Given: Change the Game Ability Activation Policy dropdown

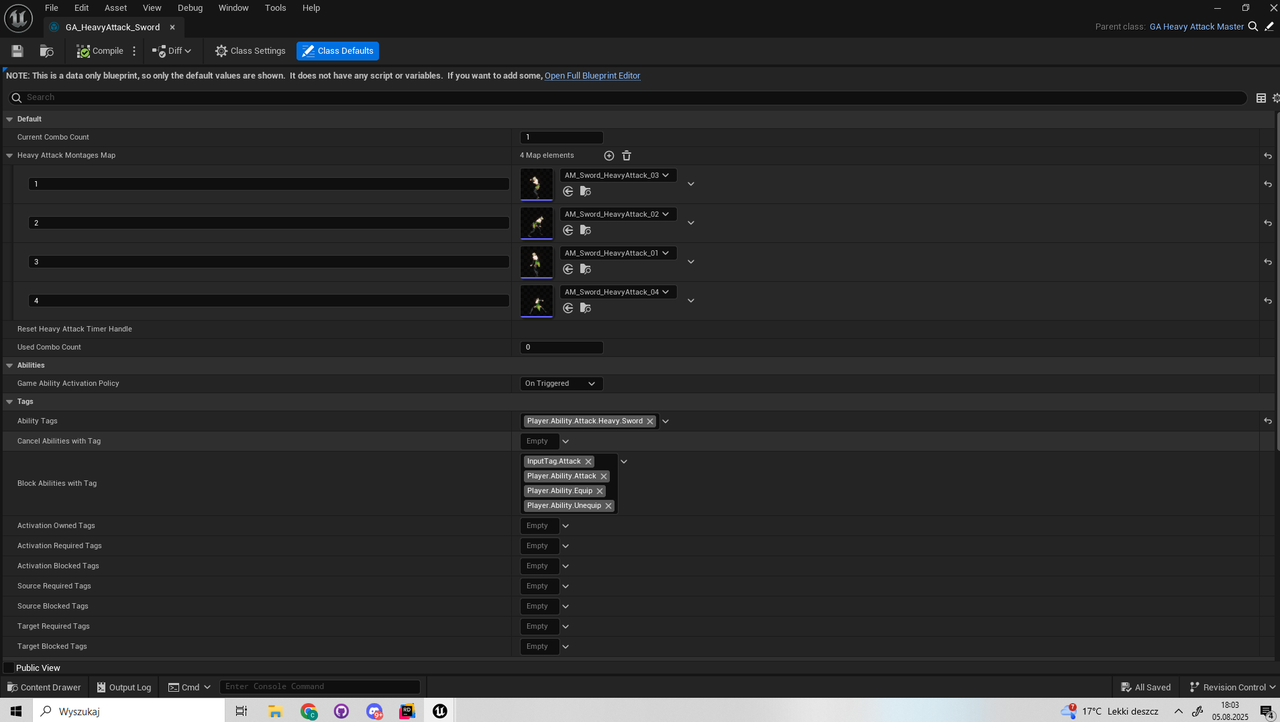Looking at the screenshot, I should point(560,383).
